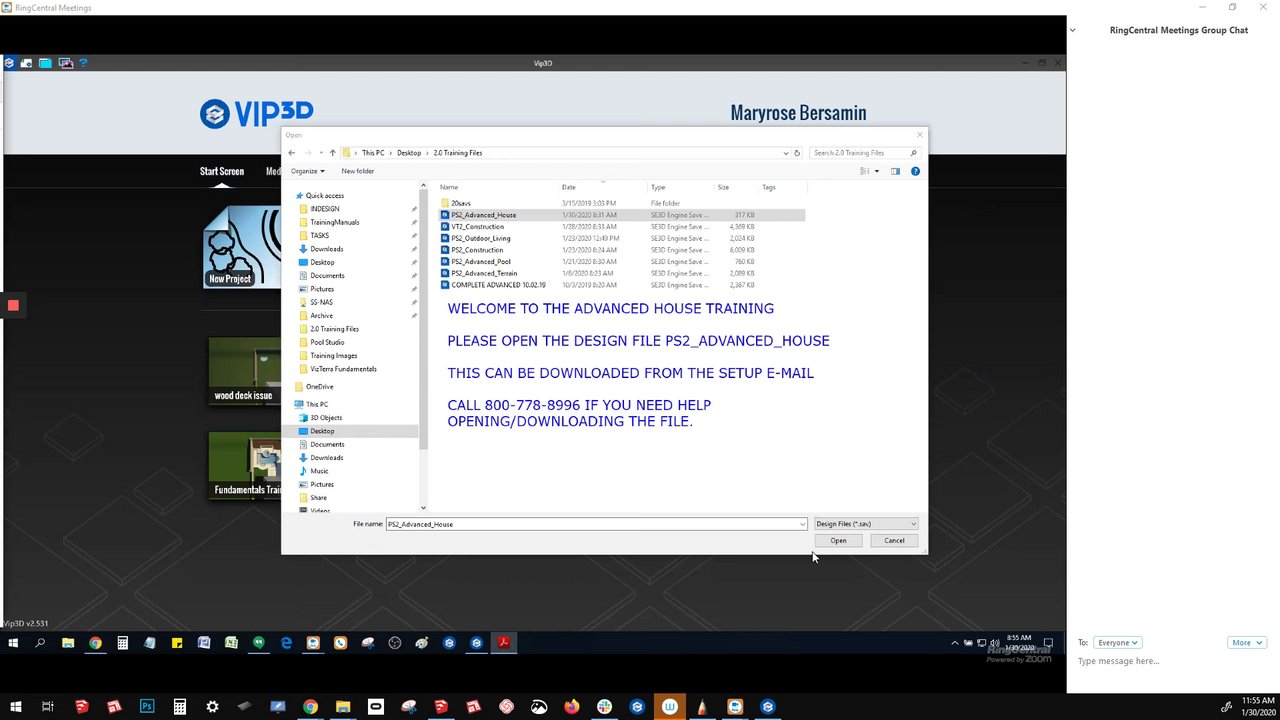Open 'wood deck issue' project thumbnail
Screen dimensions: 1280x720
[x=244, y=371]
